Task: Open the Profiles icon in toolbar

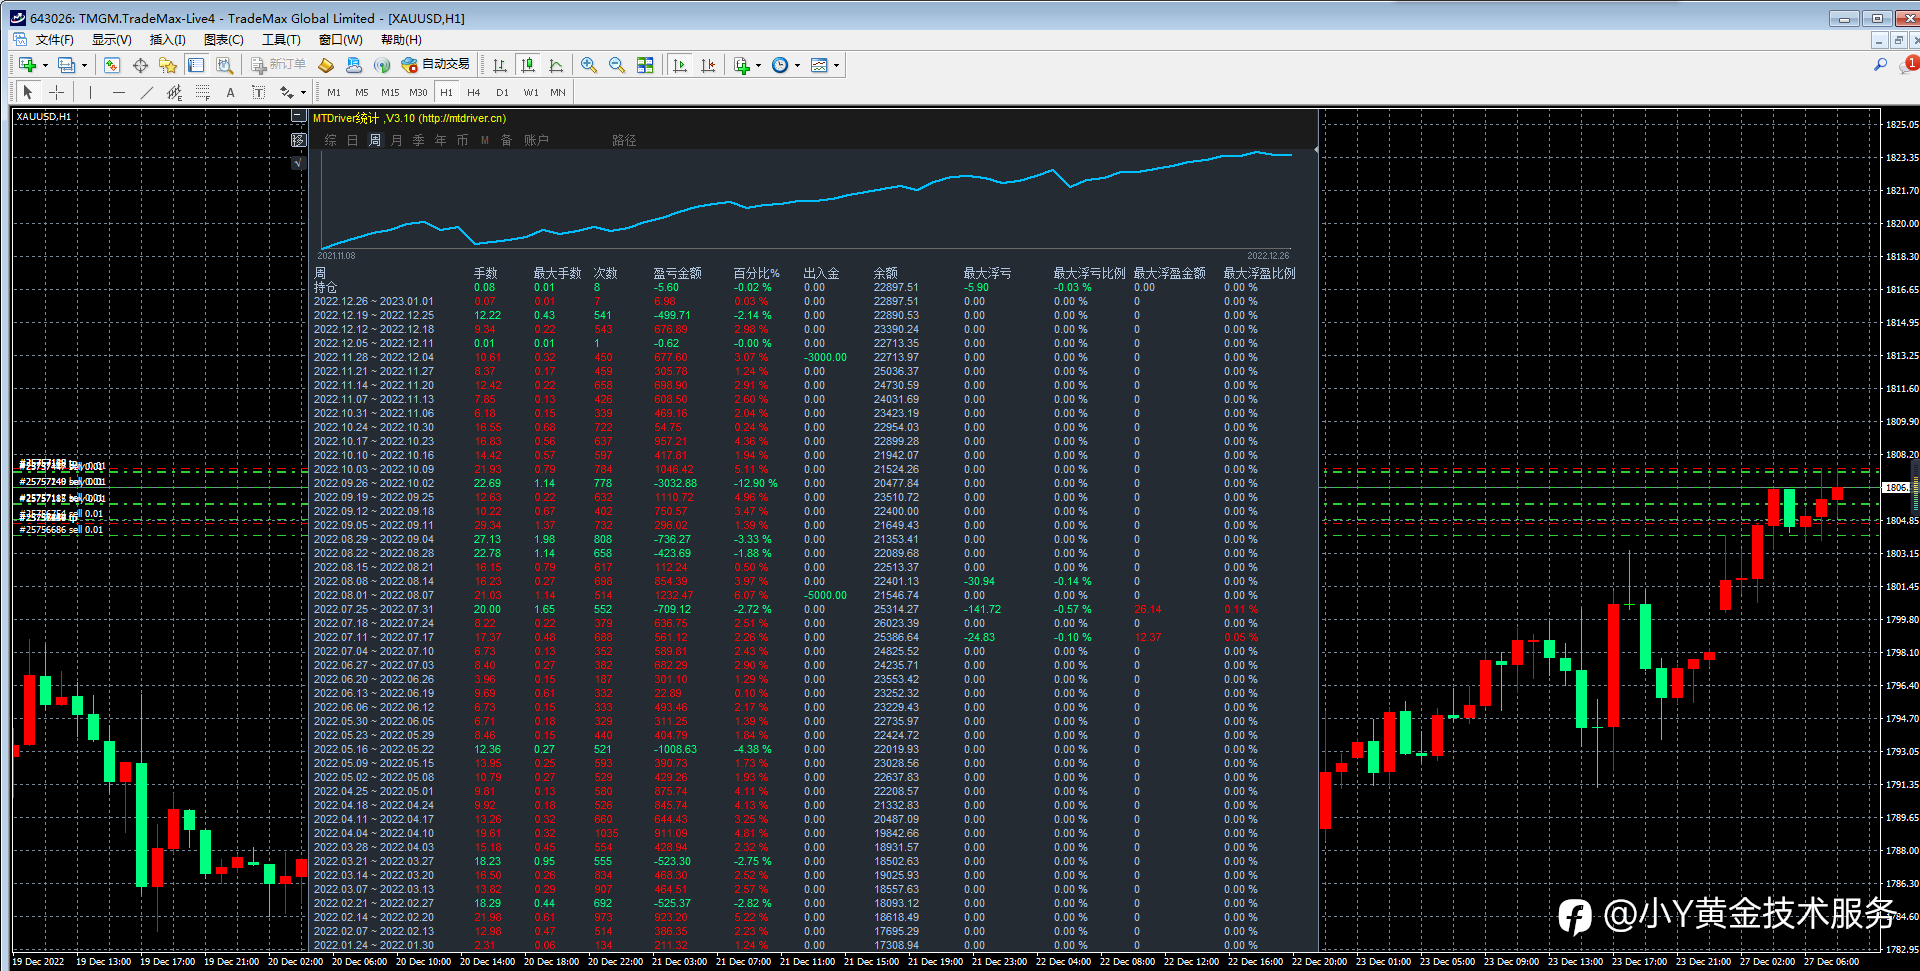Action: tap(66, 65)
